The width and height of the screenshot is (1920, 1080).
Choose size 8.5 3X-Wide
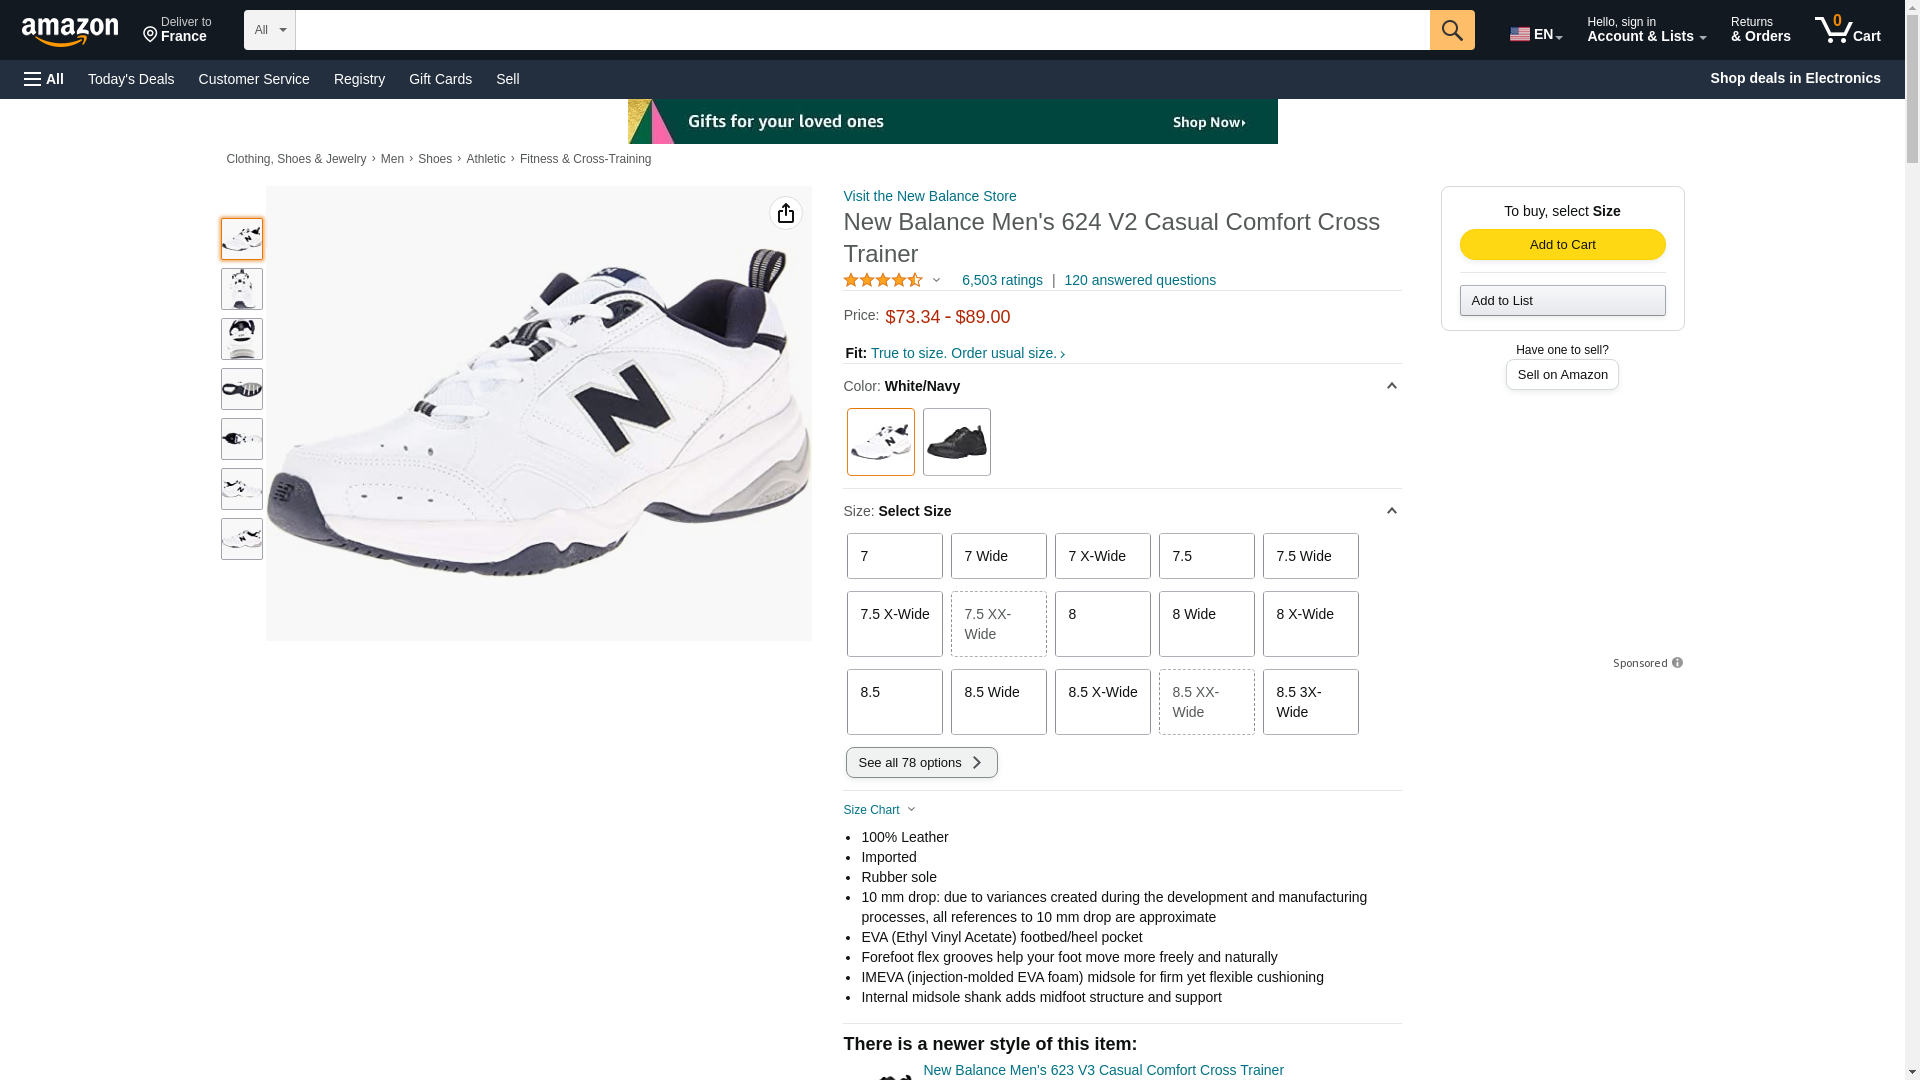point(1310,702)
